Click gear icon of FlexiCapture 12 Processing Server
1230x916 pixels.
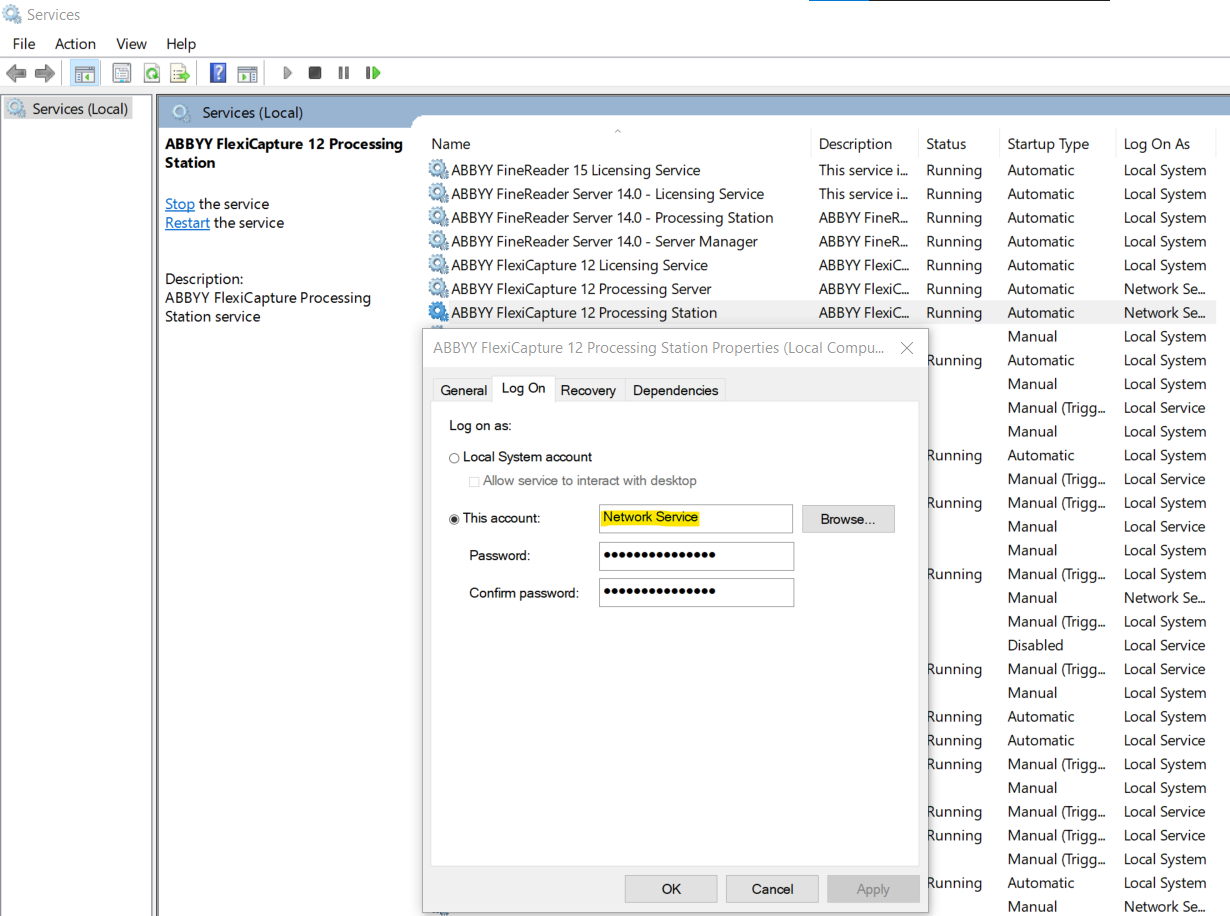click(438, 288)
